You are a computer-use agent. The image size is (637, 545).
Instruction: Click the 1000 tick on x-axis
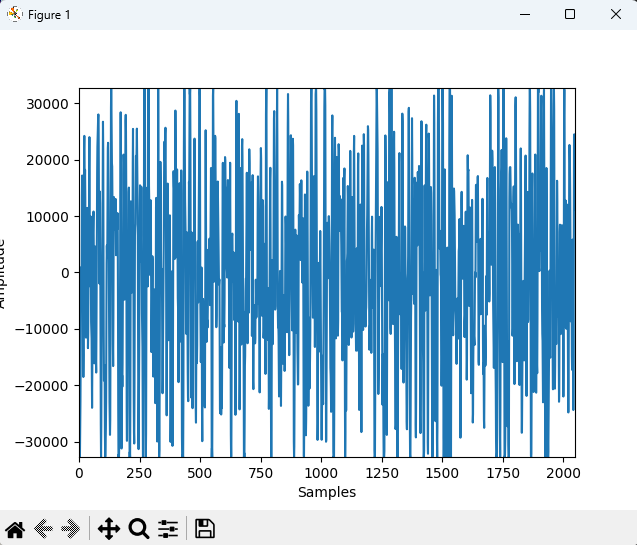[x=321, y=472]
